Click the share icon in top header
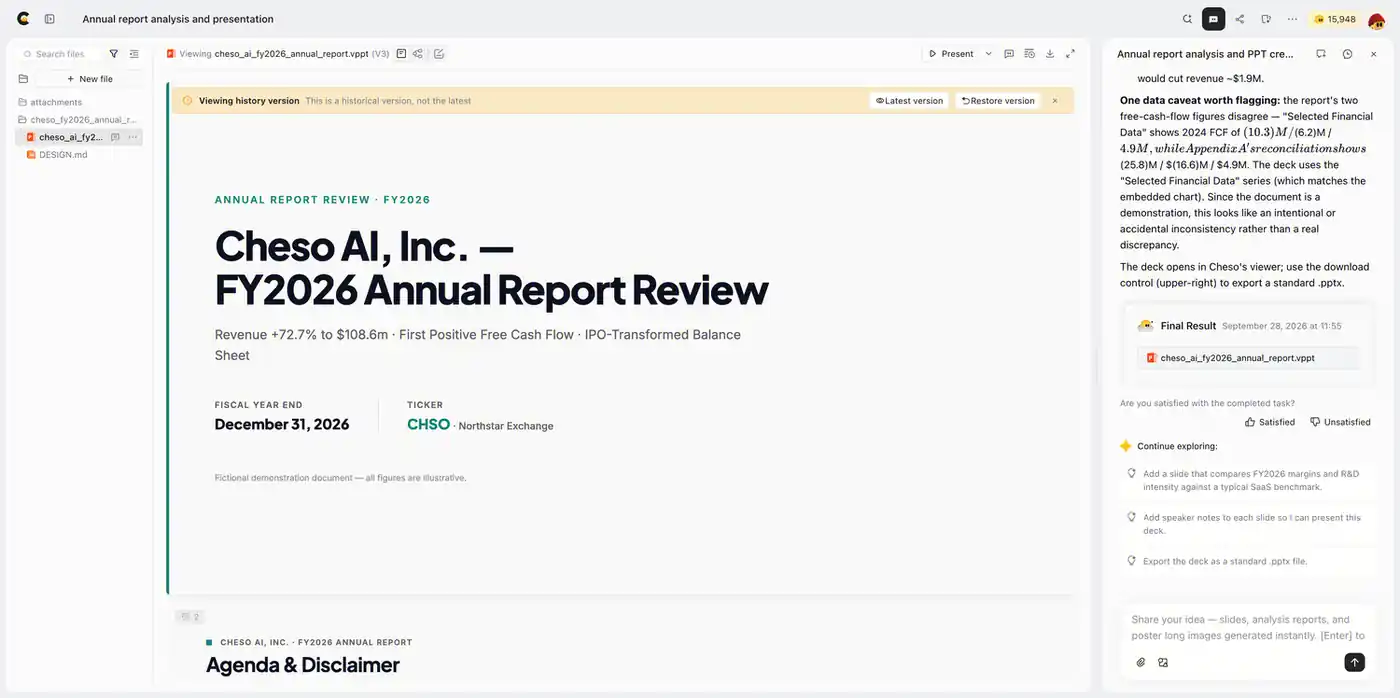The height and width of the screenshot is (698, 1400). pyautogui.click(x=1240, y=19)
